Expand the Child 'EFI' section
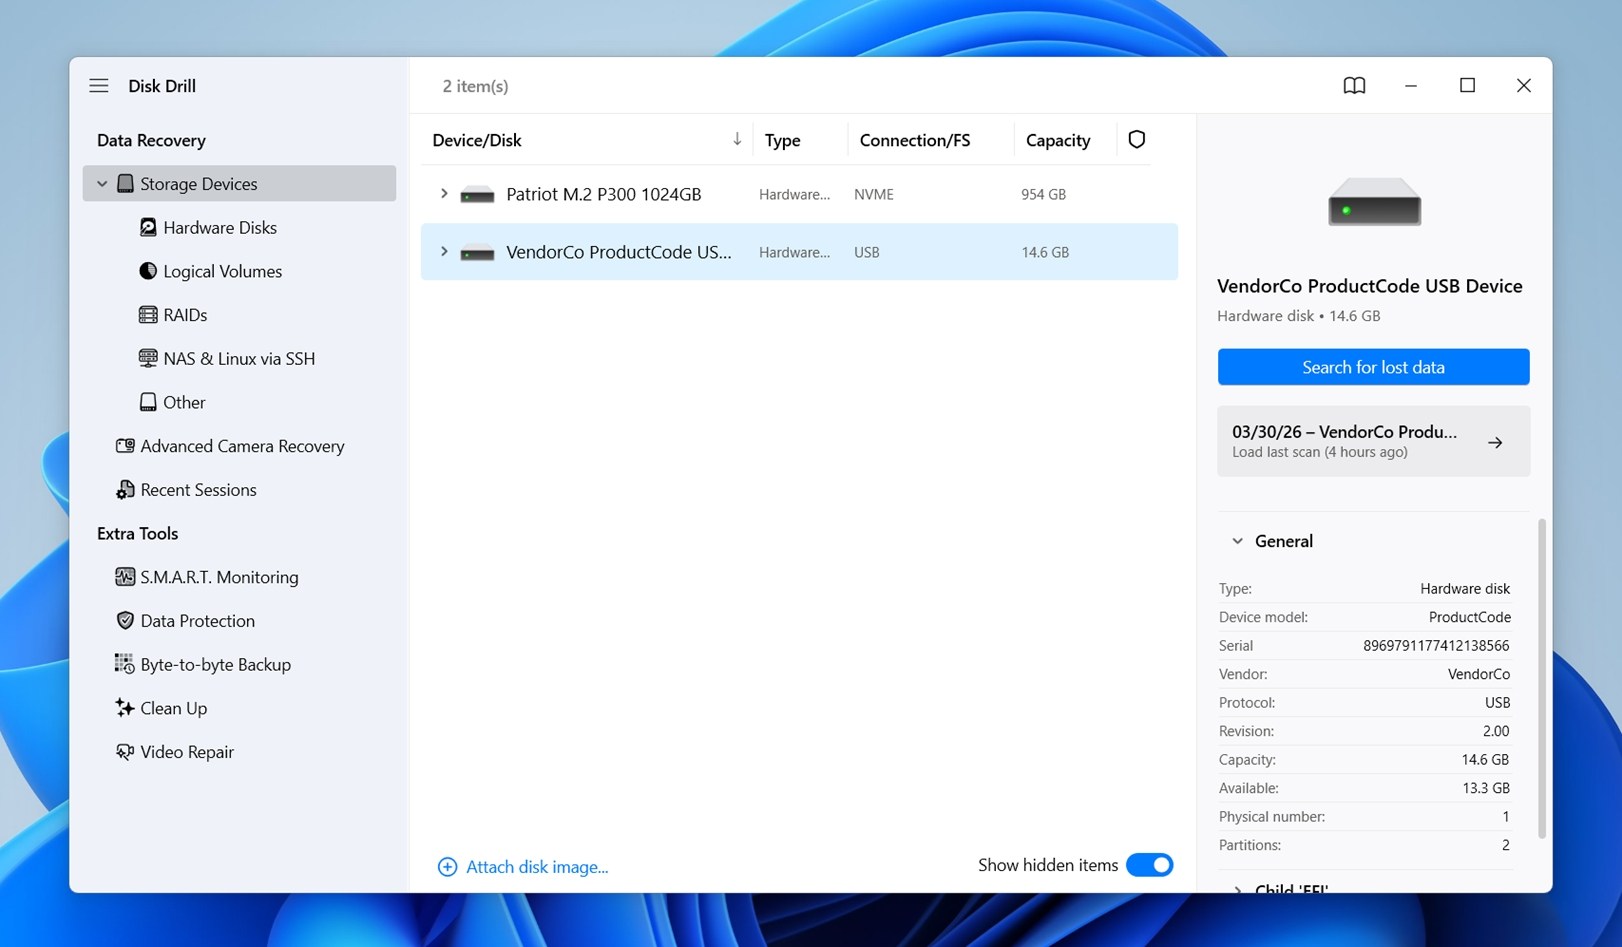Viewport: 1622px width, 947px height. (x=1237, y=889)
